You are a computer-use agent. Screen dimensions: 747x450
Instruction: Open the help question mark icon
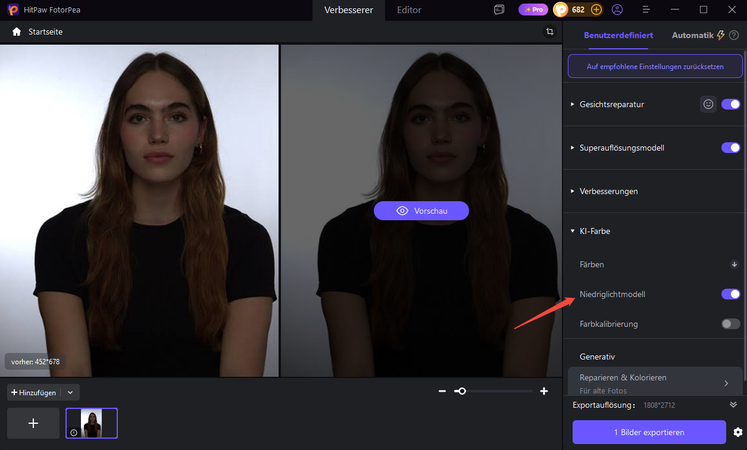click(x=734, y=35)
